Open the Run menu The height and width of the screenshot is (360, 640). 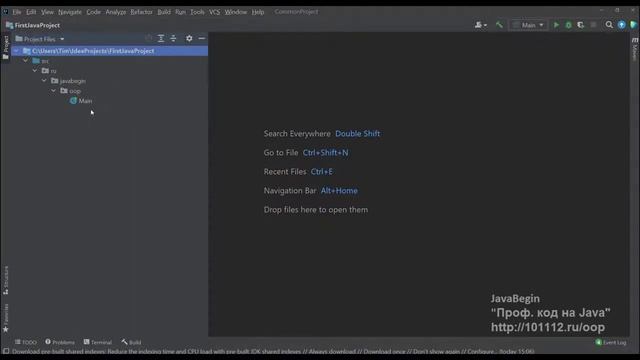point(180,12)
